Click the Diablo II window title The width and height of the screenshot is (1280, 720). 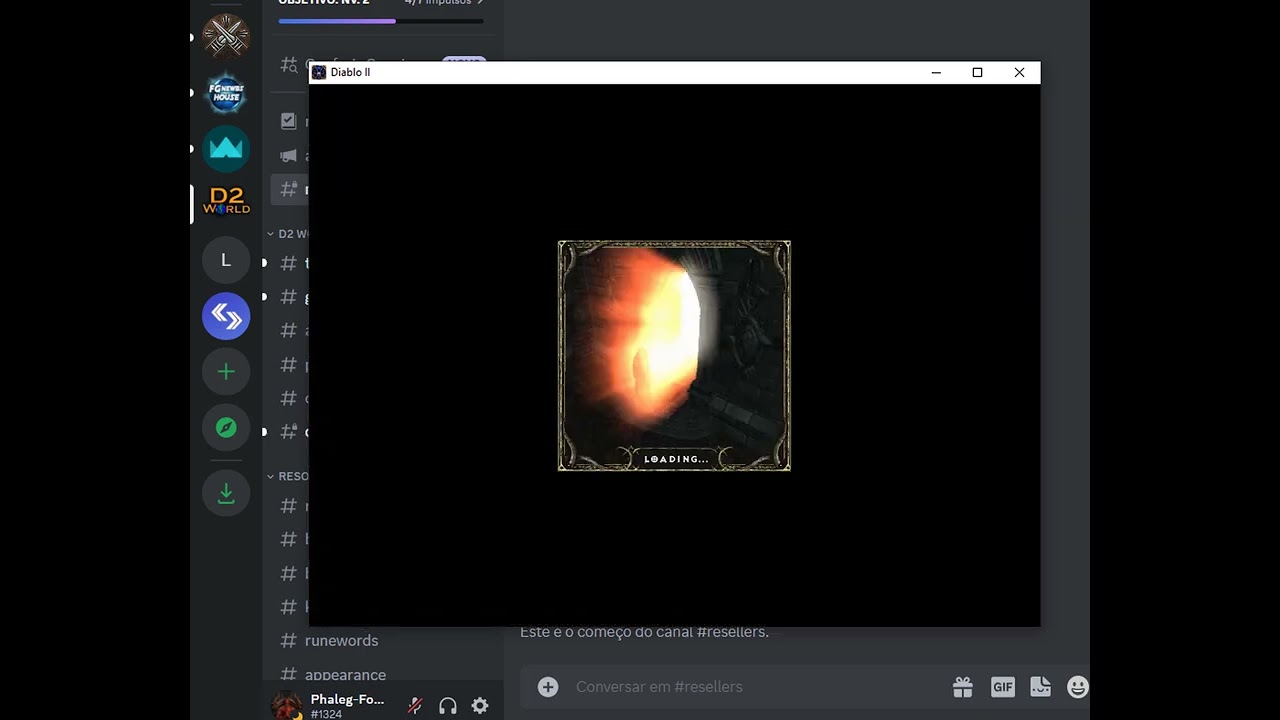point(350,72)
